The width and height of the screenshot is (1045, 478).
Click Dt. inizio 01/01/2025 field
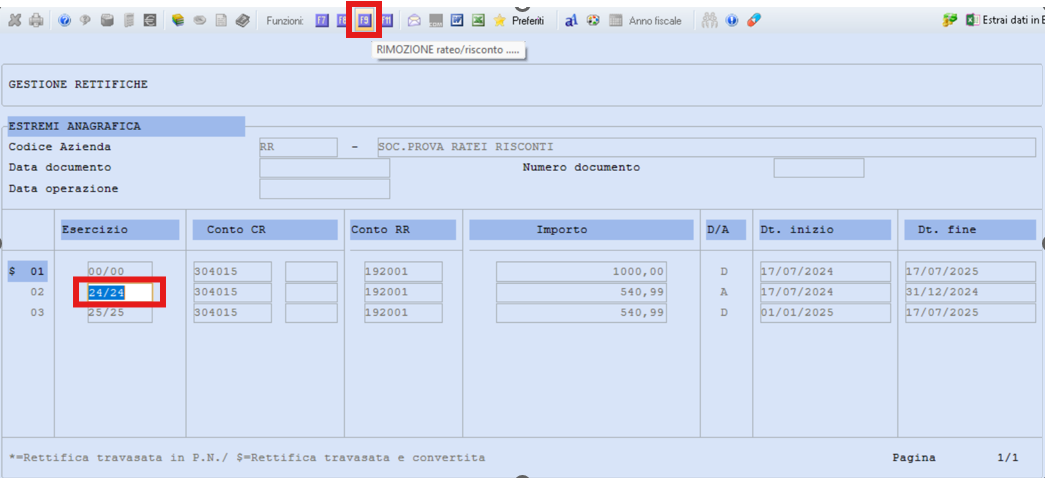(x=825, y=313)
